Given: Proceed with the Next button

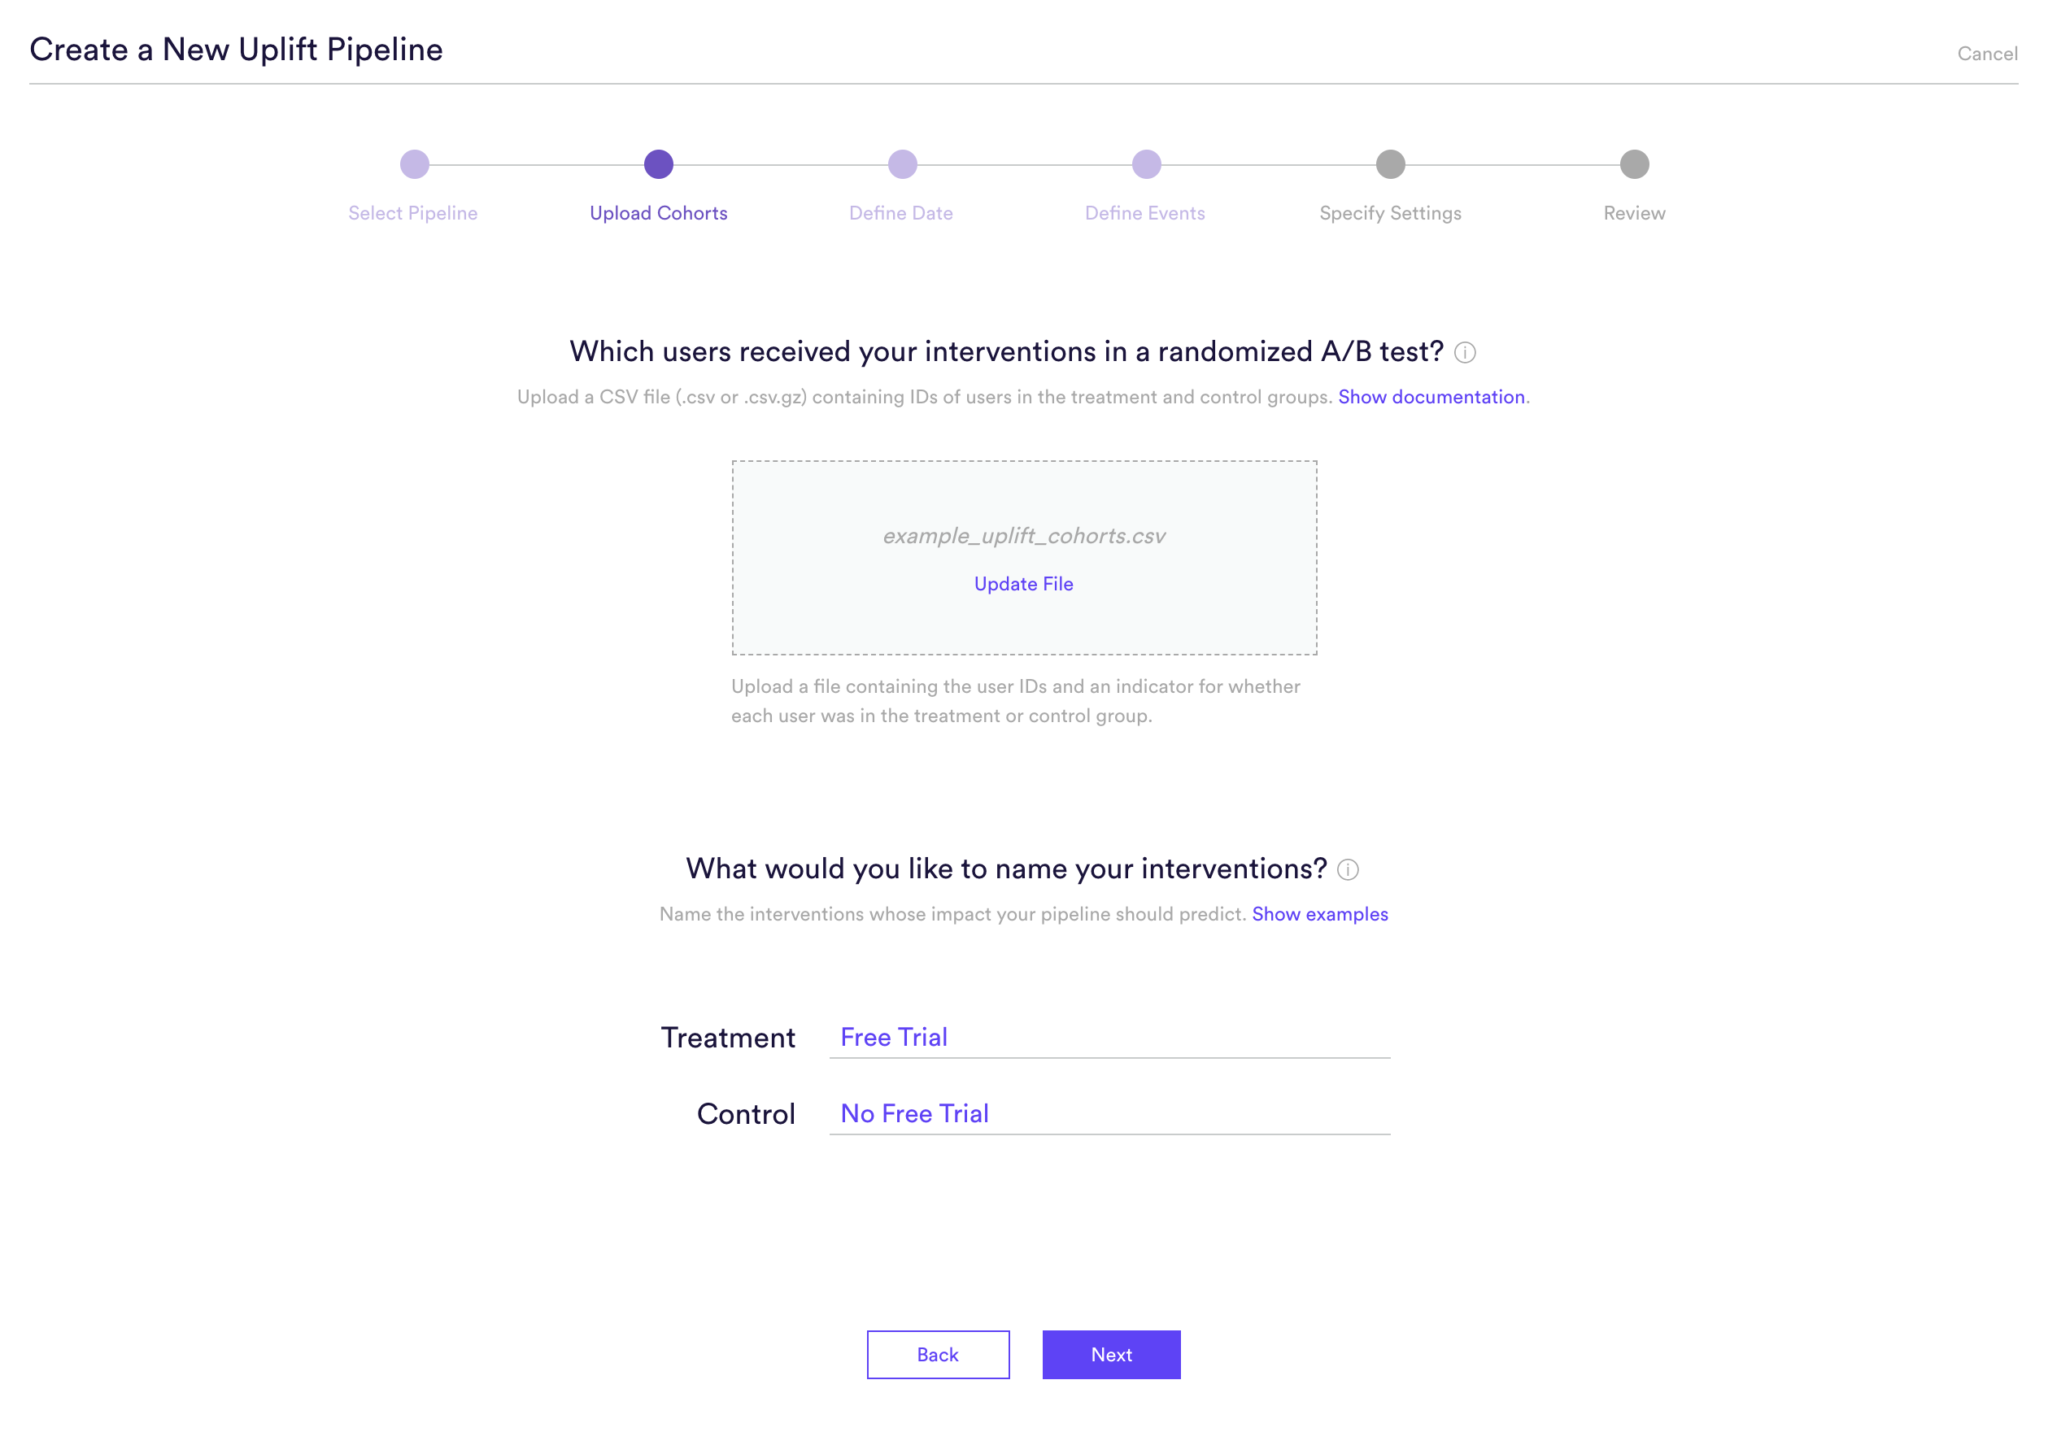Looking at the screenshot, I should click(1111, 1354).
